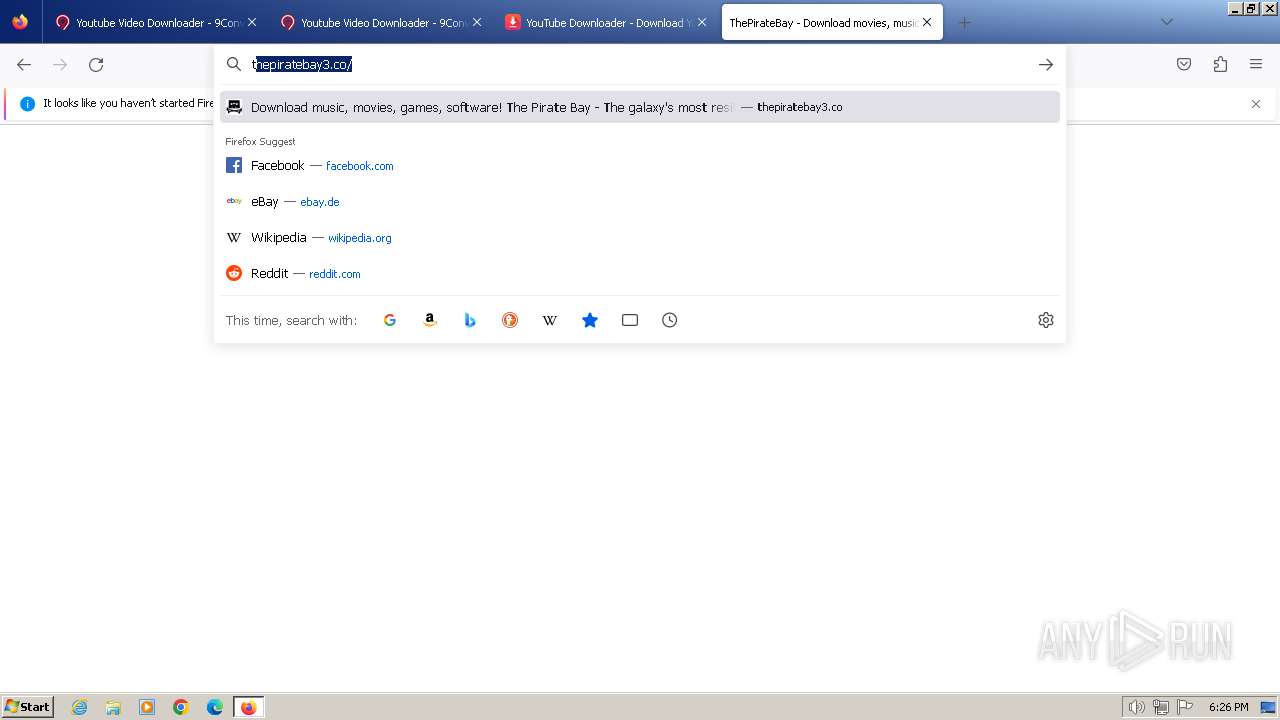Launch Internet Explorer from taskbar

(x=80, y=707)
